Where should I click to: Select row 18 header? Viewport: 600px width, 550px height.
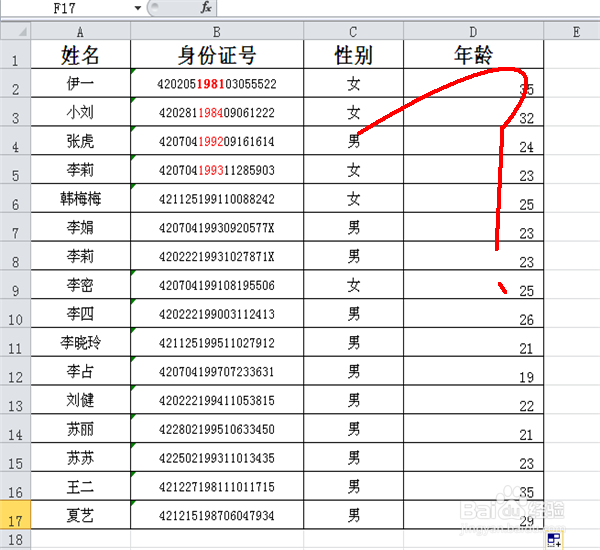click(16, 539)
